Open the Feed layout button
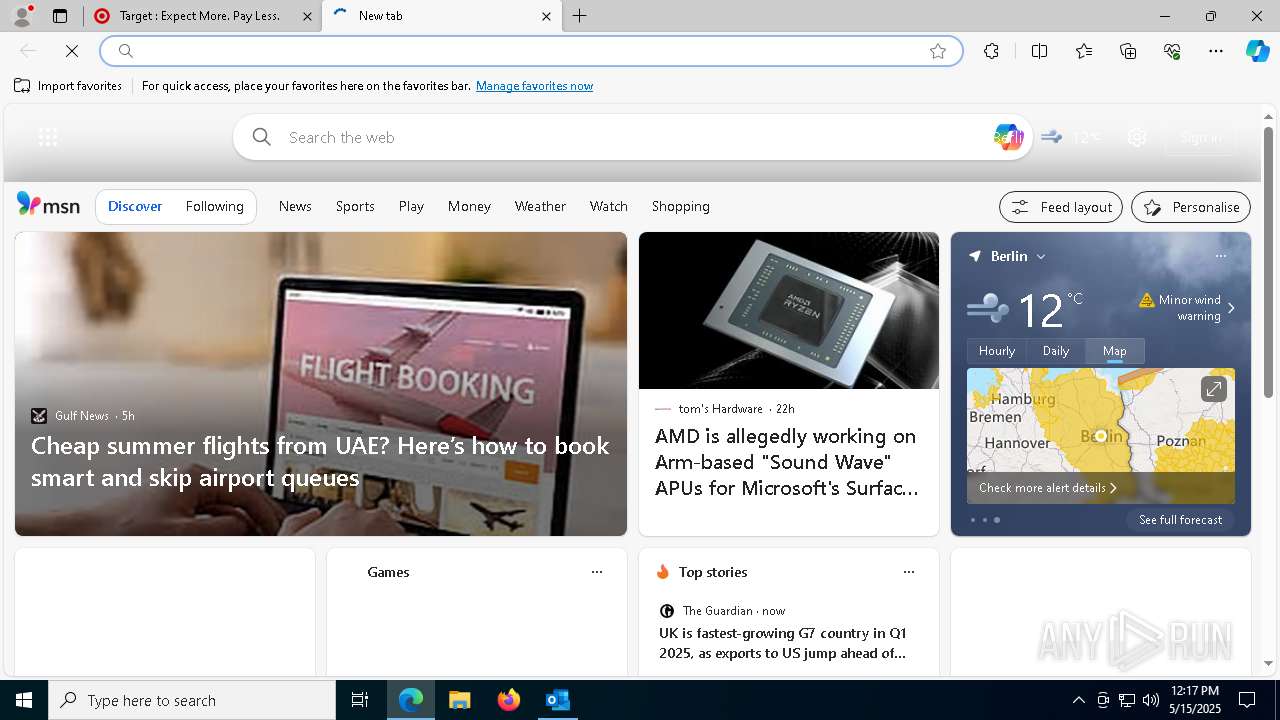 tap(1061, 207)
